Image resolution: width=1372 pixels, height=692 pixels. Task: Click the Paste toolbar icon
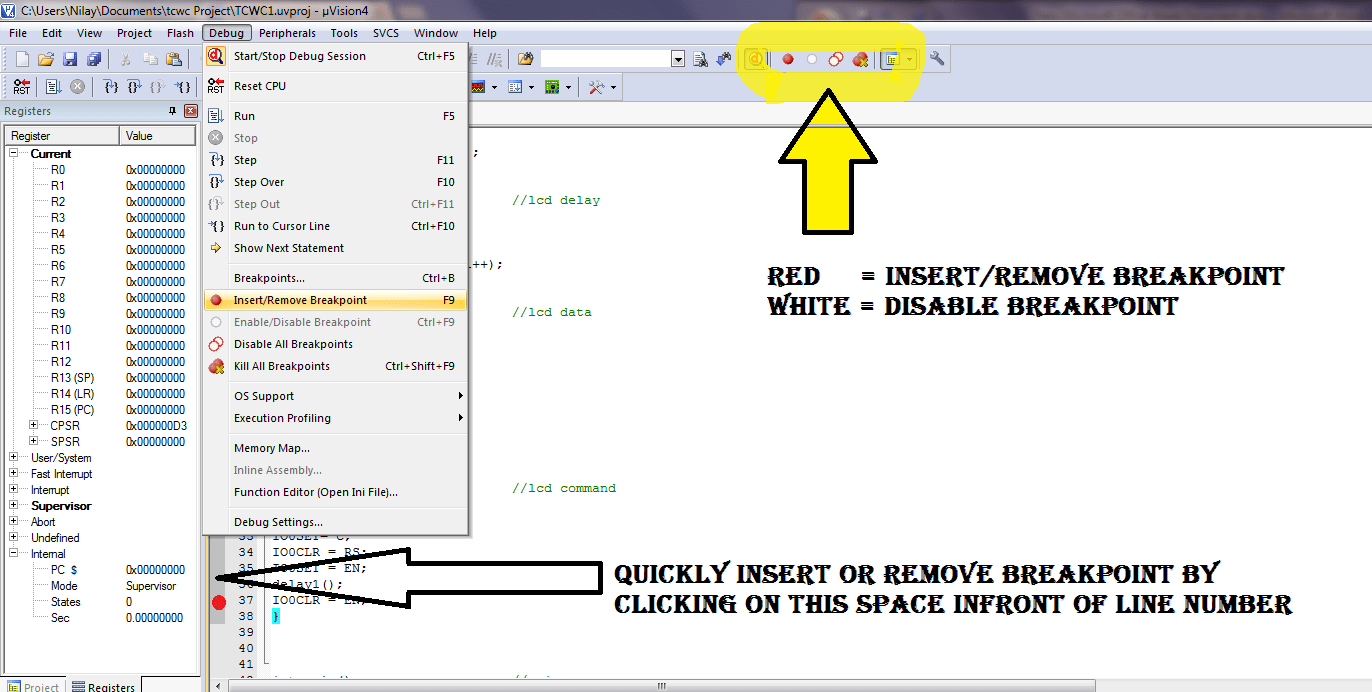[x=172, y=57]
